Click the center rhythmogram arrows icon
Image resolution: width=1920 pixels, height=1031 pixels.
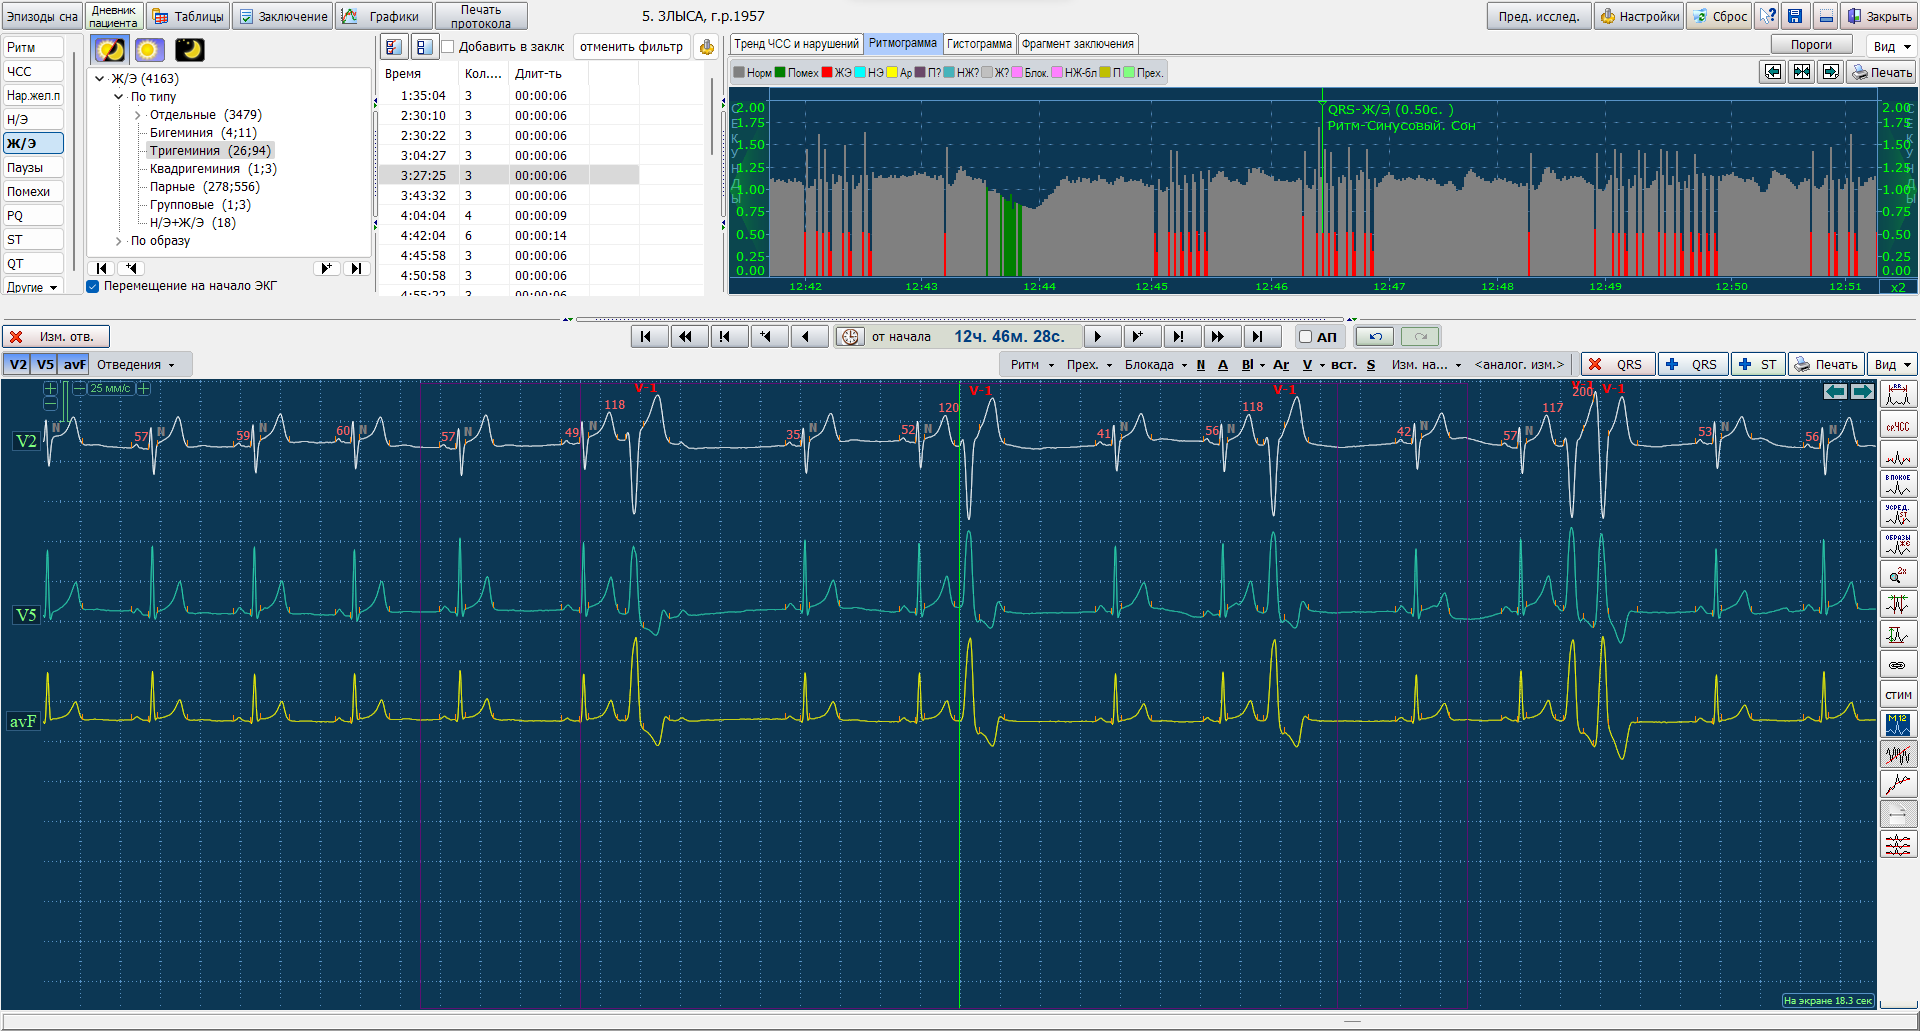tap(1801, 72)
